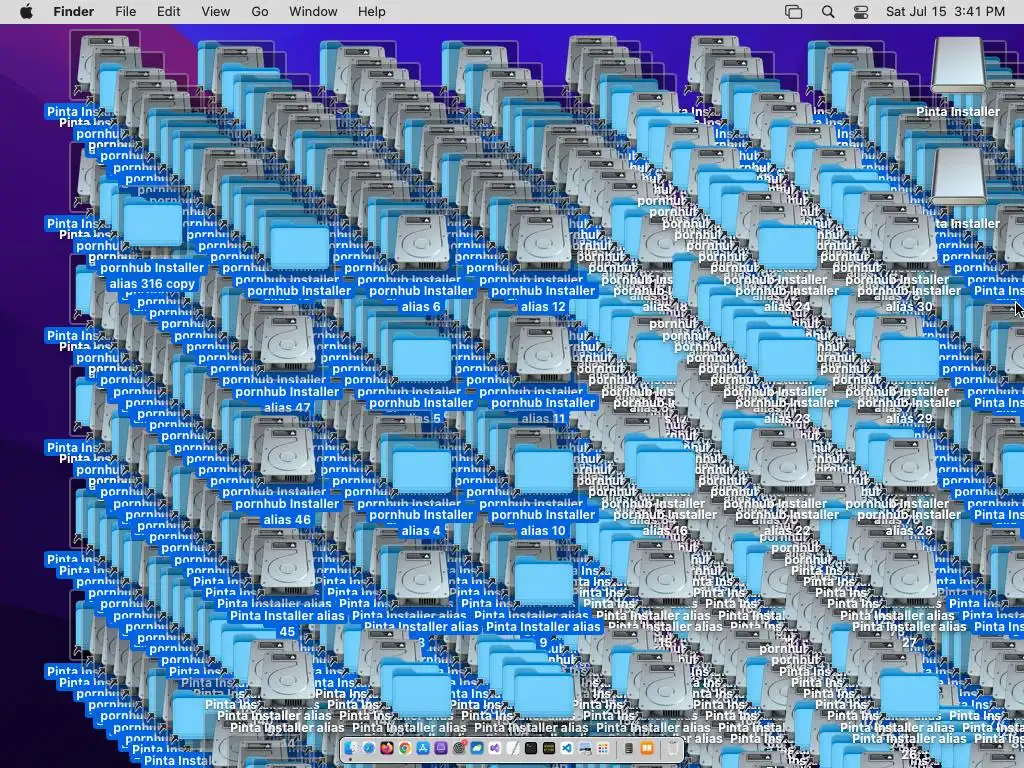
Task: Open Firefox in the Dock
Action: [x=387, y=748]
